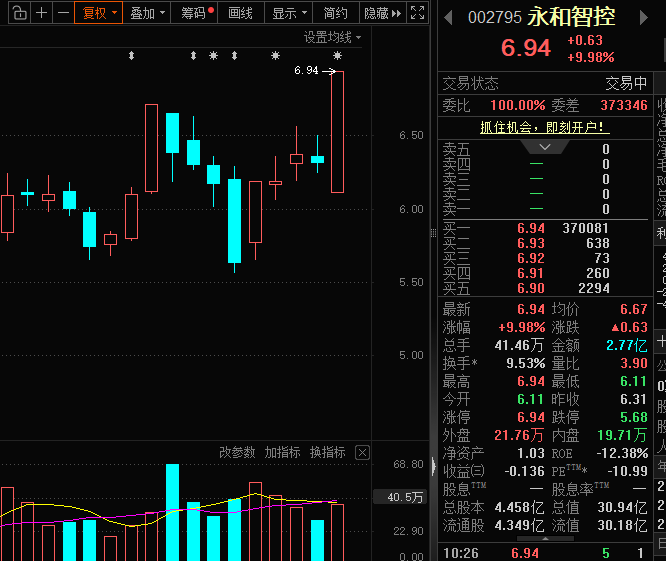Close the volume indicator panel

click(362, 453)
